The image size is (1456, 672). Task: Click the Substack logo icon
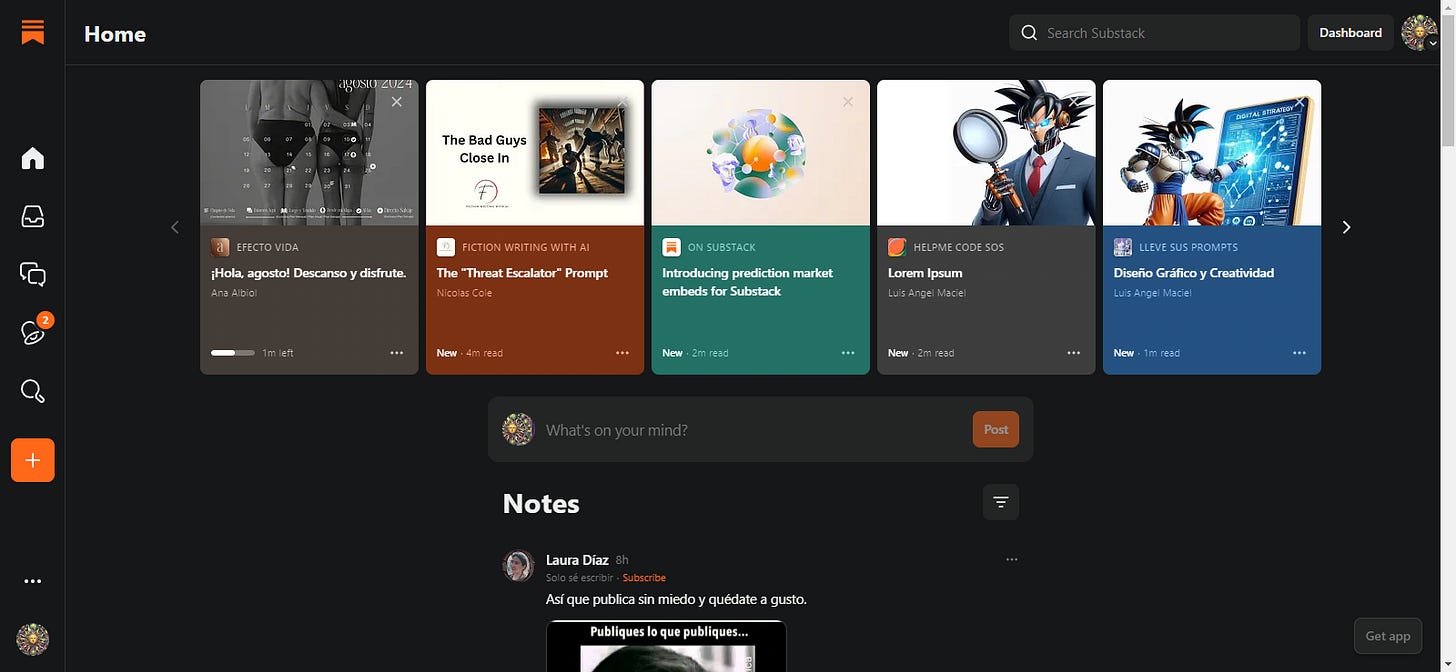pyautogui.click(x=33, y=32)
